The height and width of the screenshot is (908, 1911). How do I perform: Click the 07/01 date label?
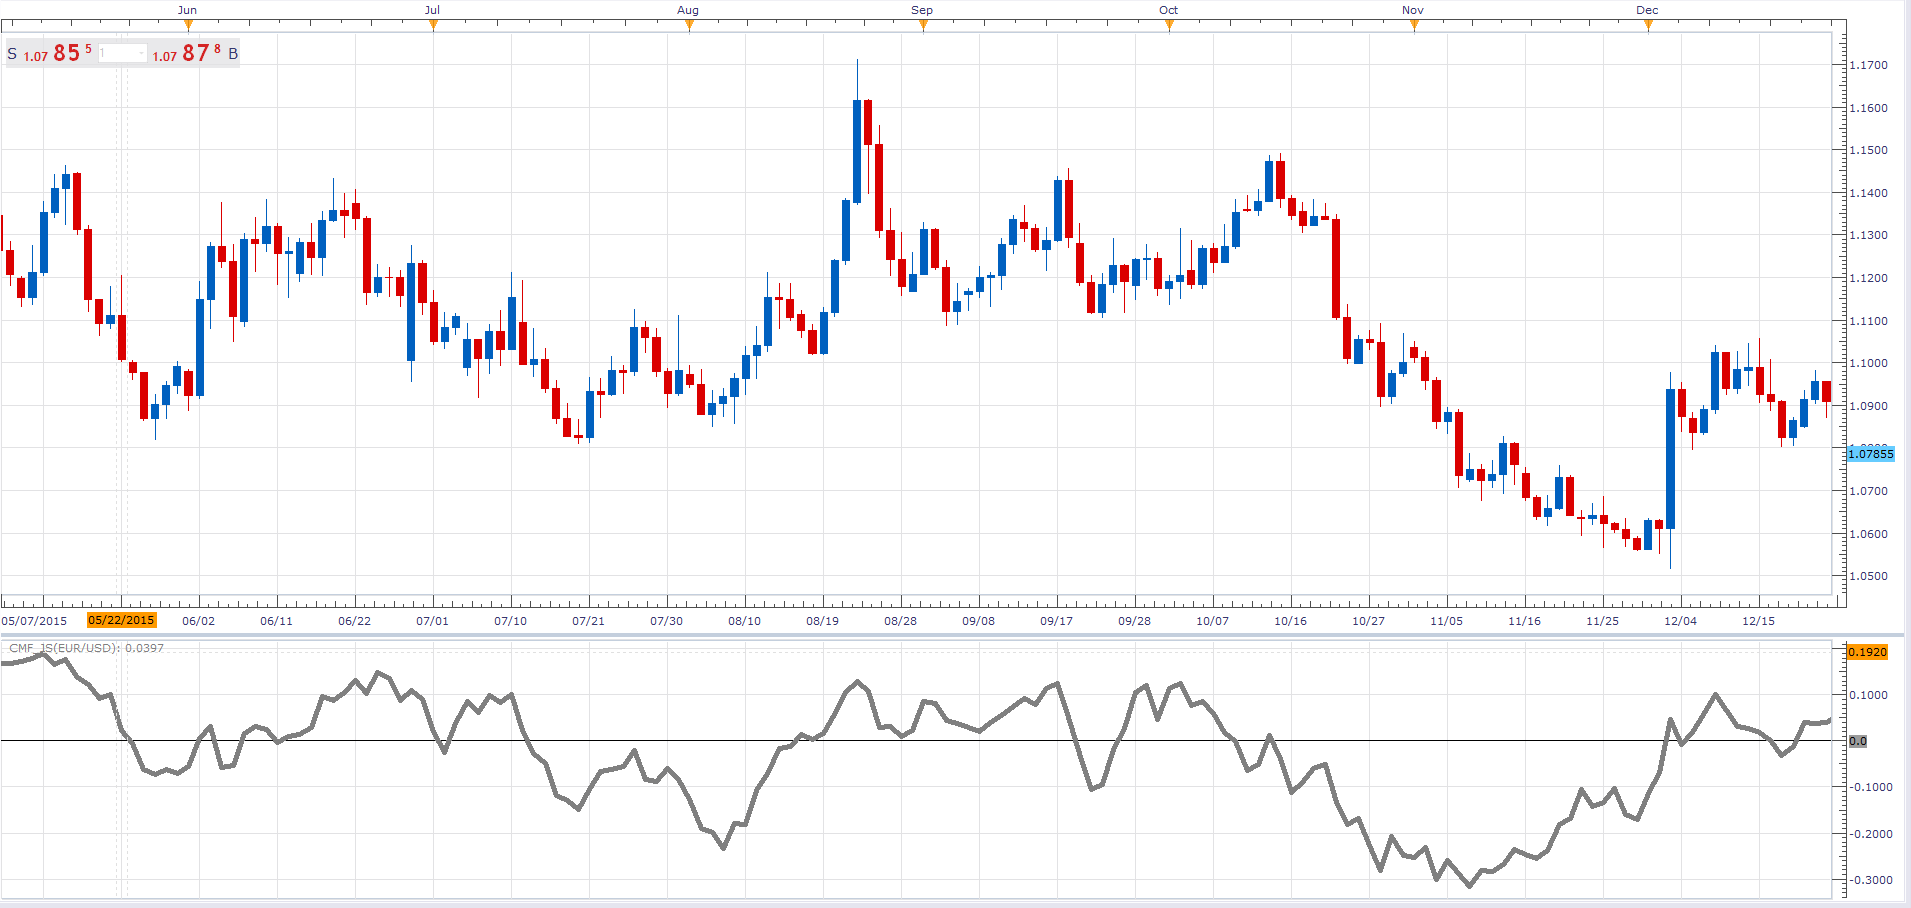point(433,621)
